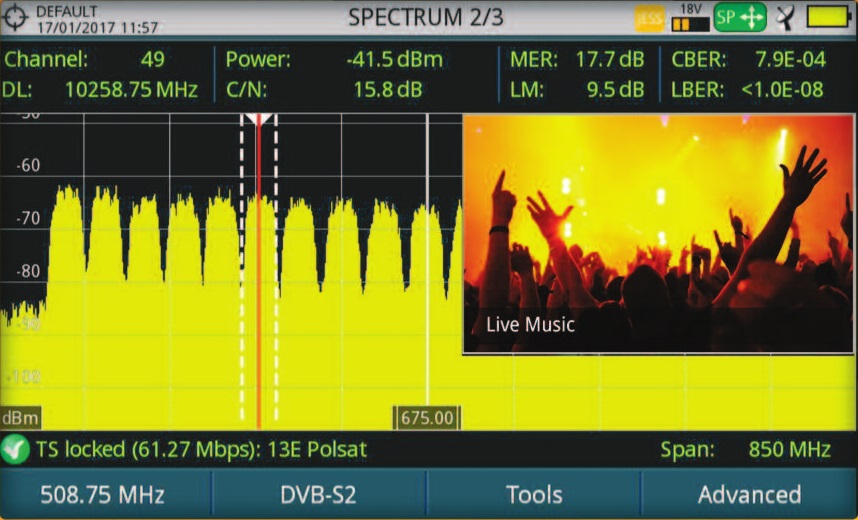Tap the TS locked 13E Polsat status text

(201, 449)
